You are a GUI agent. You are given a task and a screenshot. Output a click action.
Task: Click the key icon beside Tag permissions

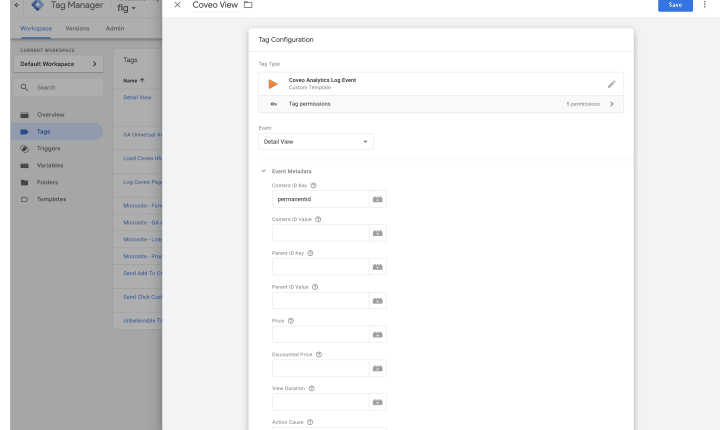274,104
